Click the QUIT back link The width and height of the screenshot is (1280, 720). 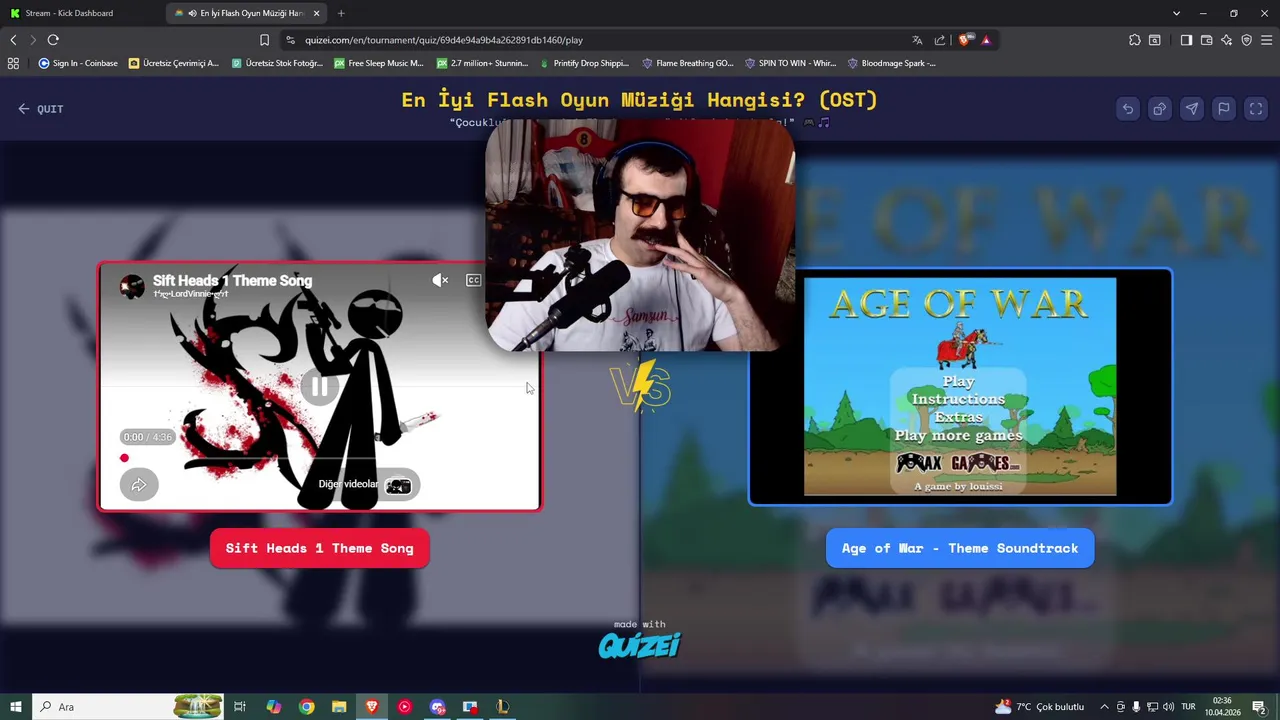[41, 109]
